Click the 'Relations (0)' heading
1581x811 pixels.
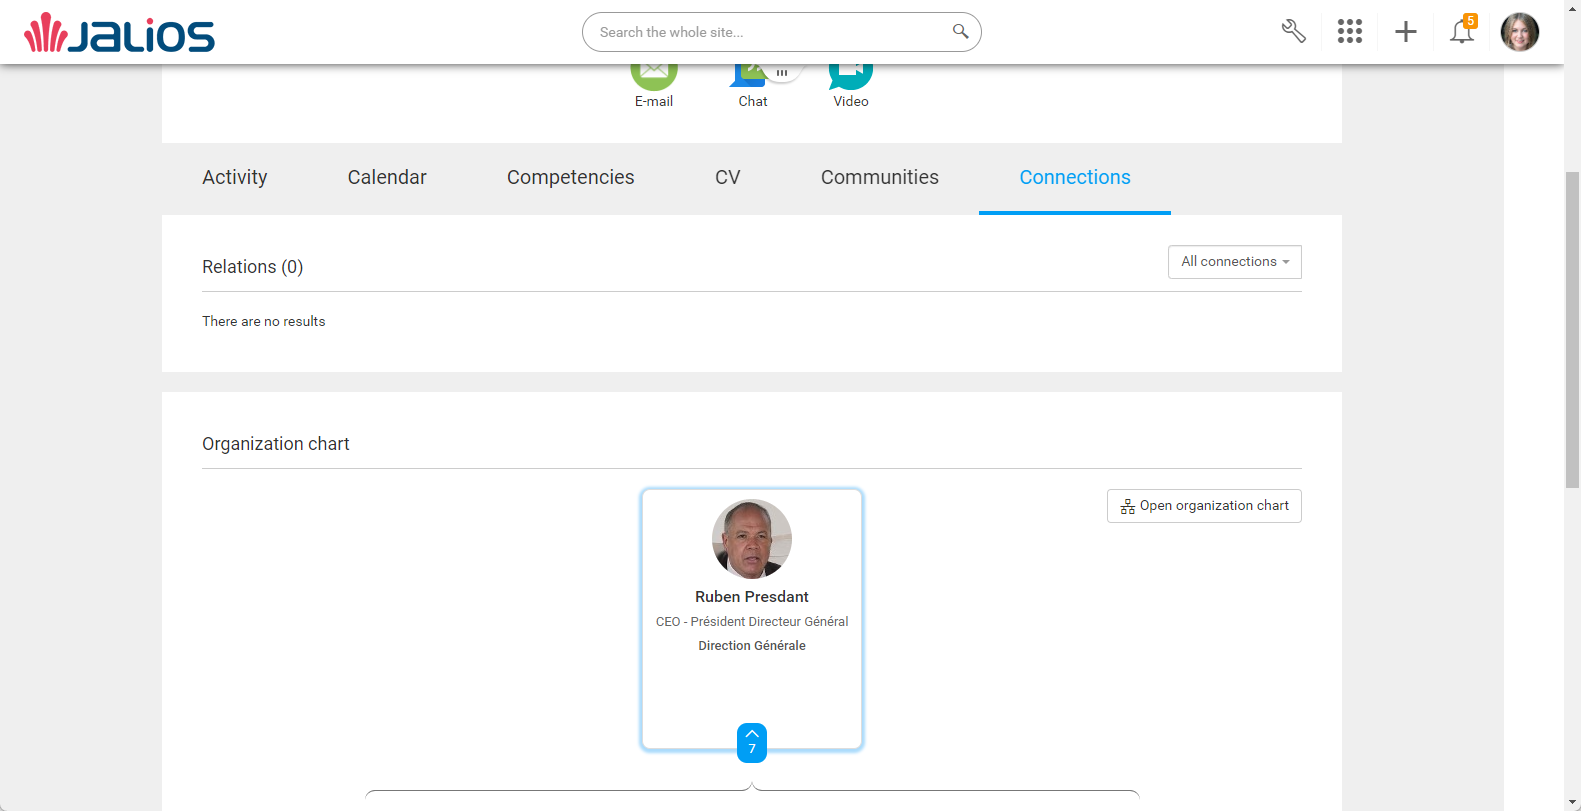point(253,267)
